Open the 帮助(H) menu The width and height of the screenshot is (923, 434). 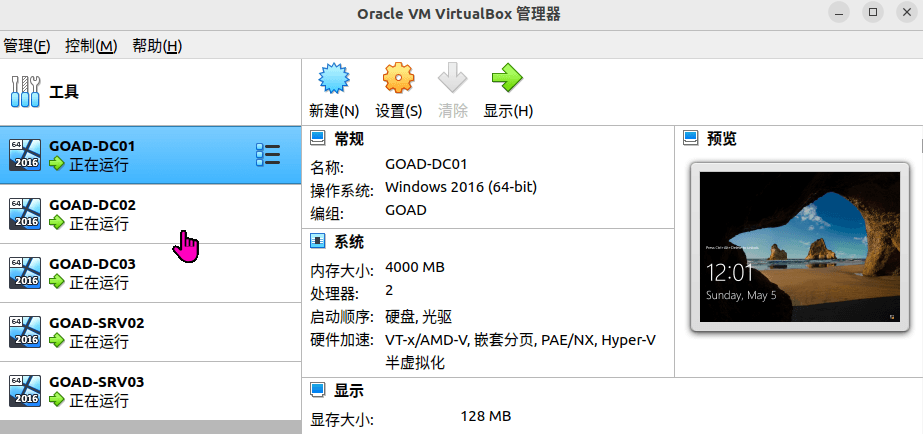click(157, 46)
